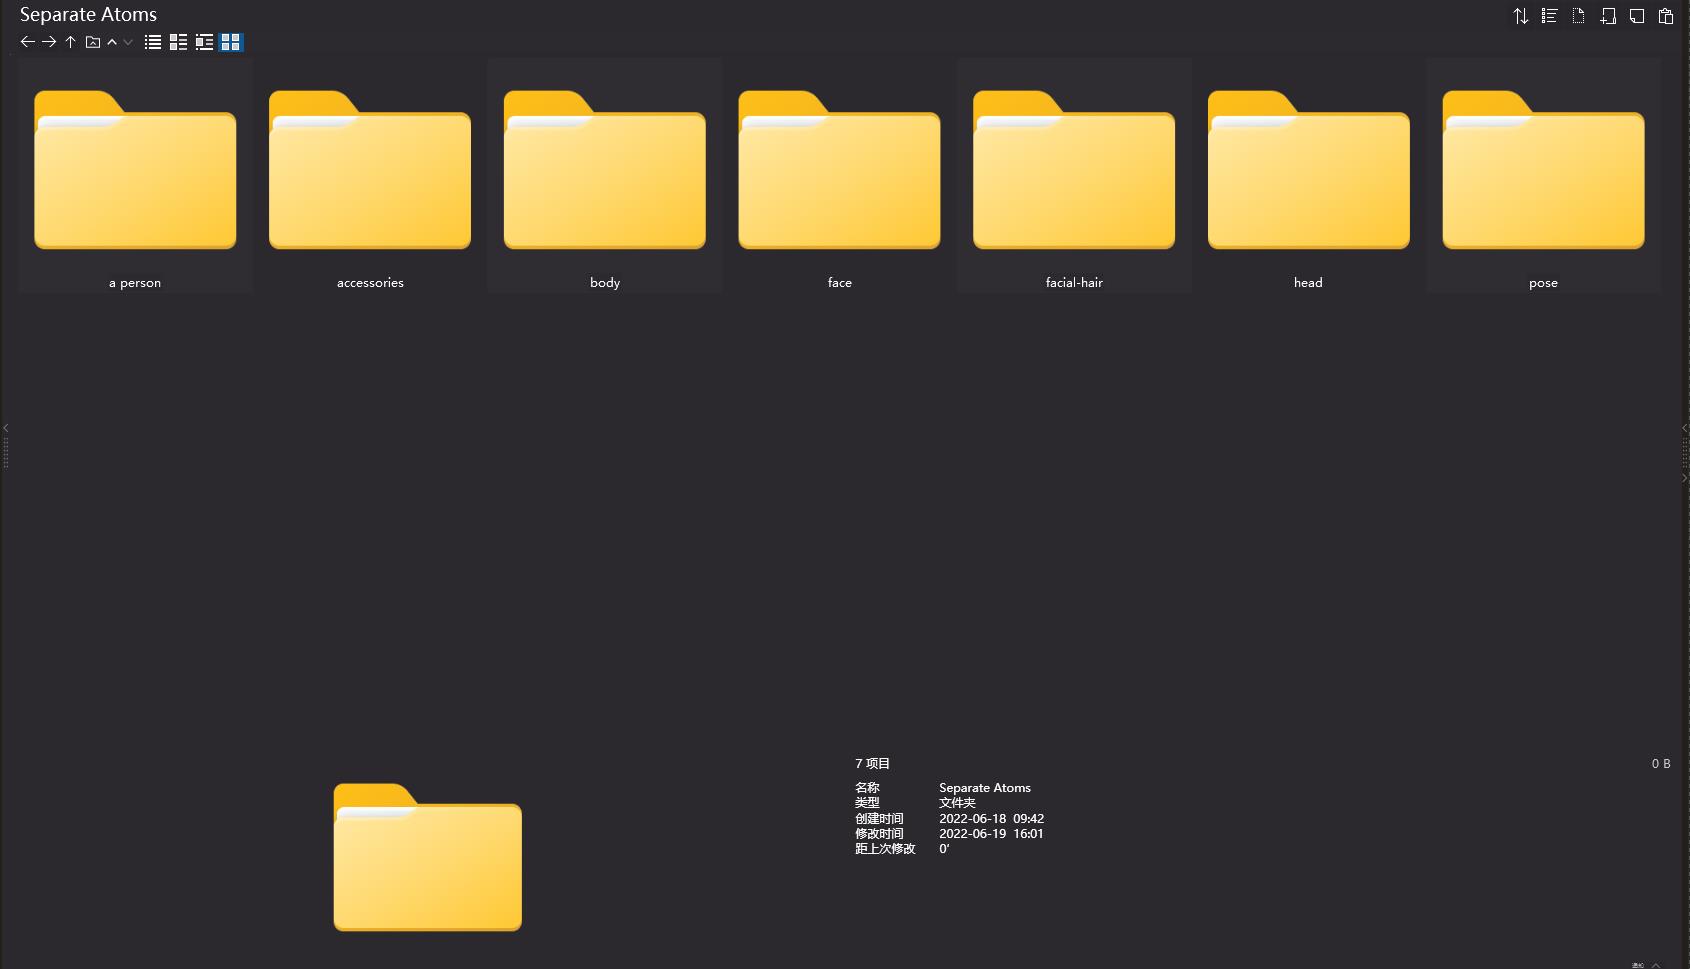Click the large folder preview in details pane
This screenshot has height=969, width=1690.
click(427, 857)
